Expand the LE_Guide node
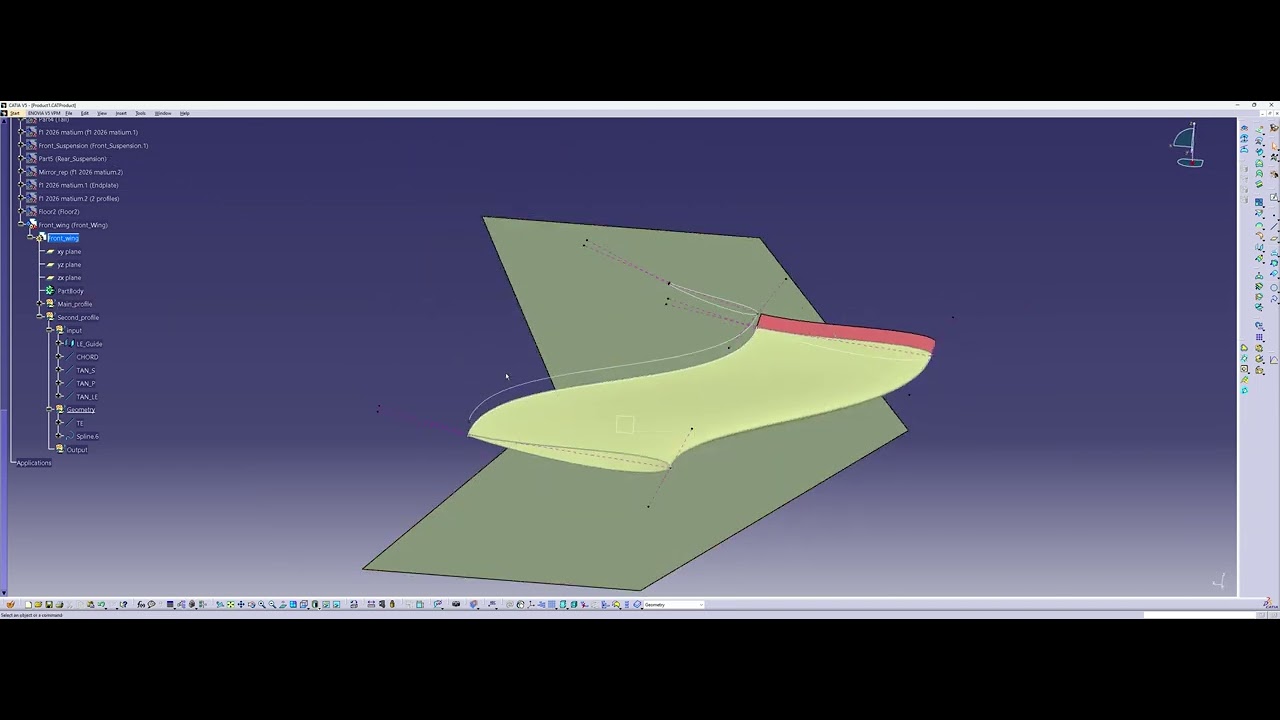Image resolution: width=1280 pixels, height=720 pixels. tap(59, 343)
